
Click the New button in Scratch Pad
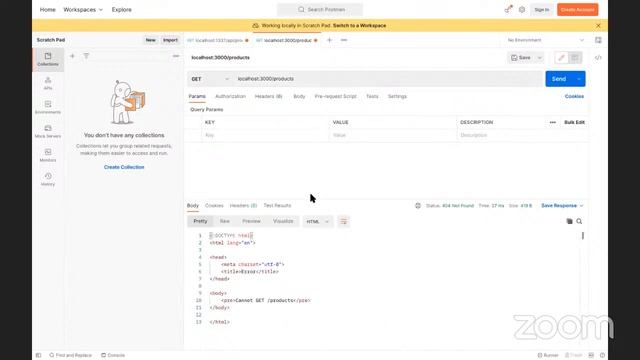click(151, 40)
